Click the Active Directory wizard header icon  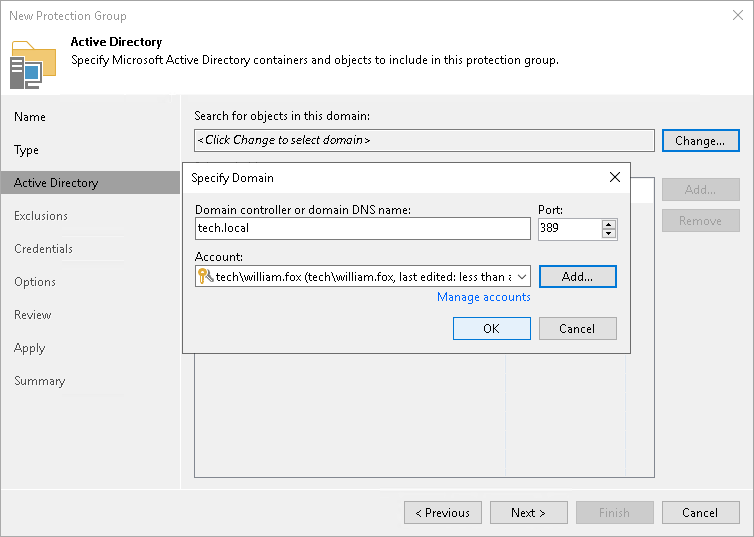coord(33,65)
